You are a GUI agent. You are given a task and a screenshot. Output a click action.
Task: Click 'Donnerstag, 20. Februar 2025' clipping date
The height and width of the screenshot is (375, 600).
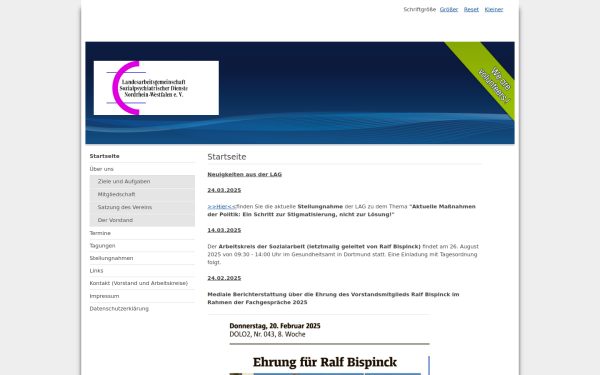click(275, 326)
